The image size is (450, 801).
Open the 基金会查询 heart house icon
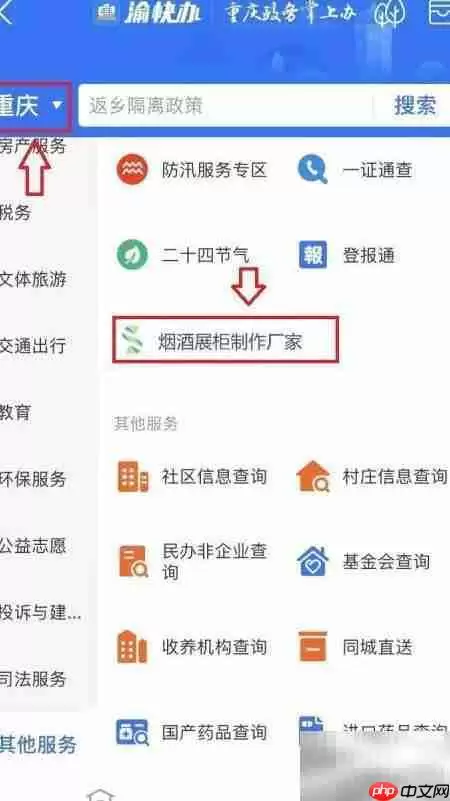(x=313, y=561)
